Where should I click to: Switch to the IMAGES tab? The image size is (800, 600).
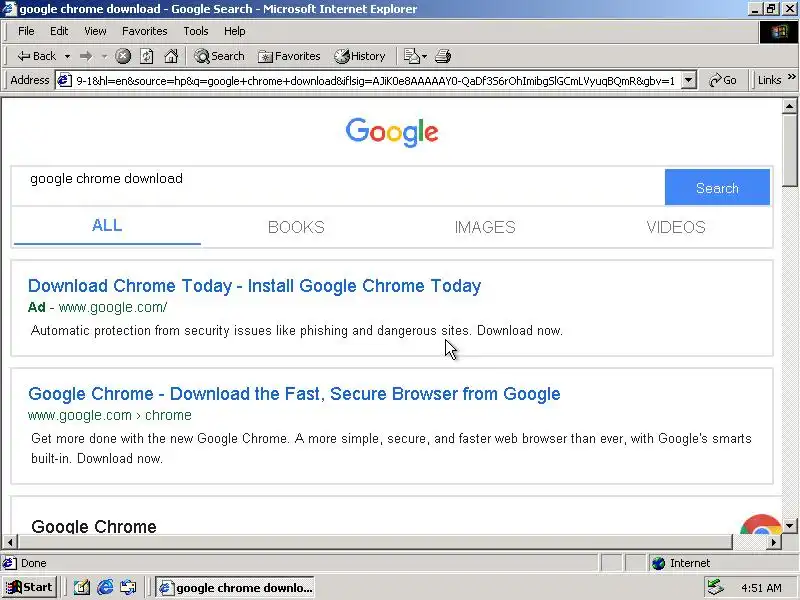485,227
